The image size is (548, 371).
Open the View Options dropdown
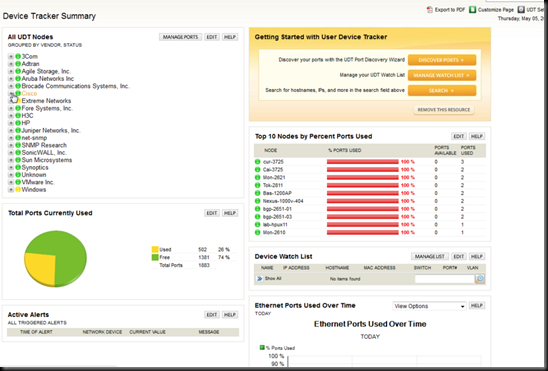(429, 306)
